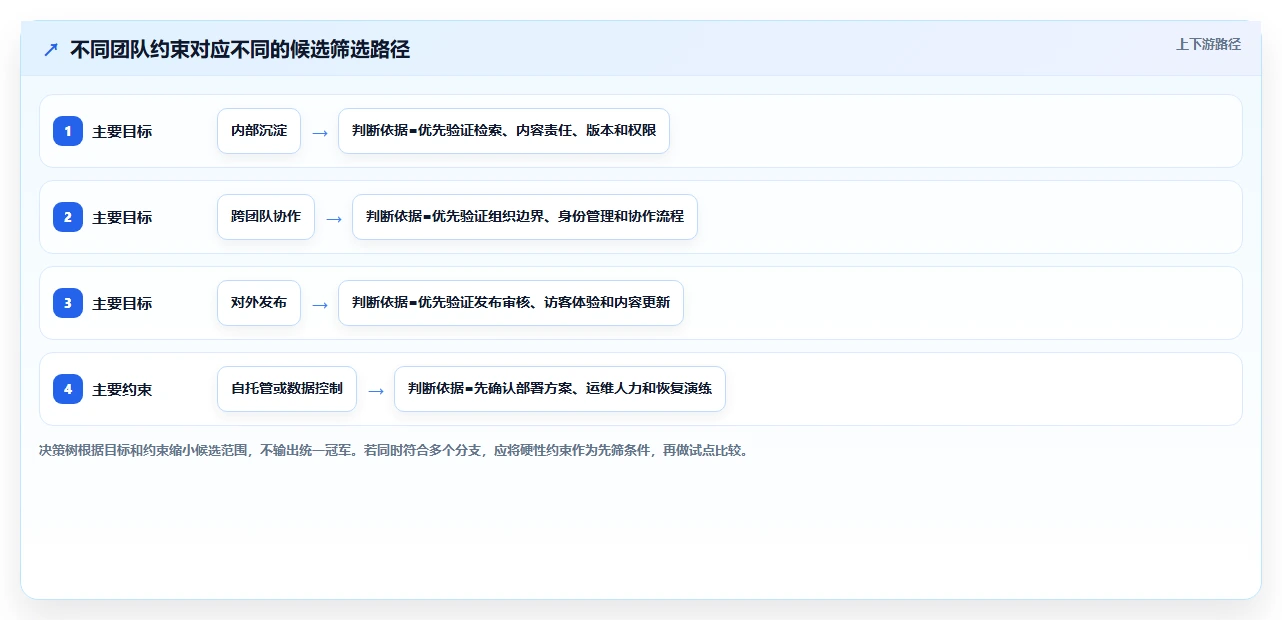Select the step badge numbered 3
This screenshot has height=620, width=1282.
[68, 303]
